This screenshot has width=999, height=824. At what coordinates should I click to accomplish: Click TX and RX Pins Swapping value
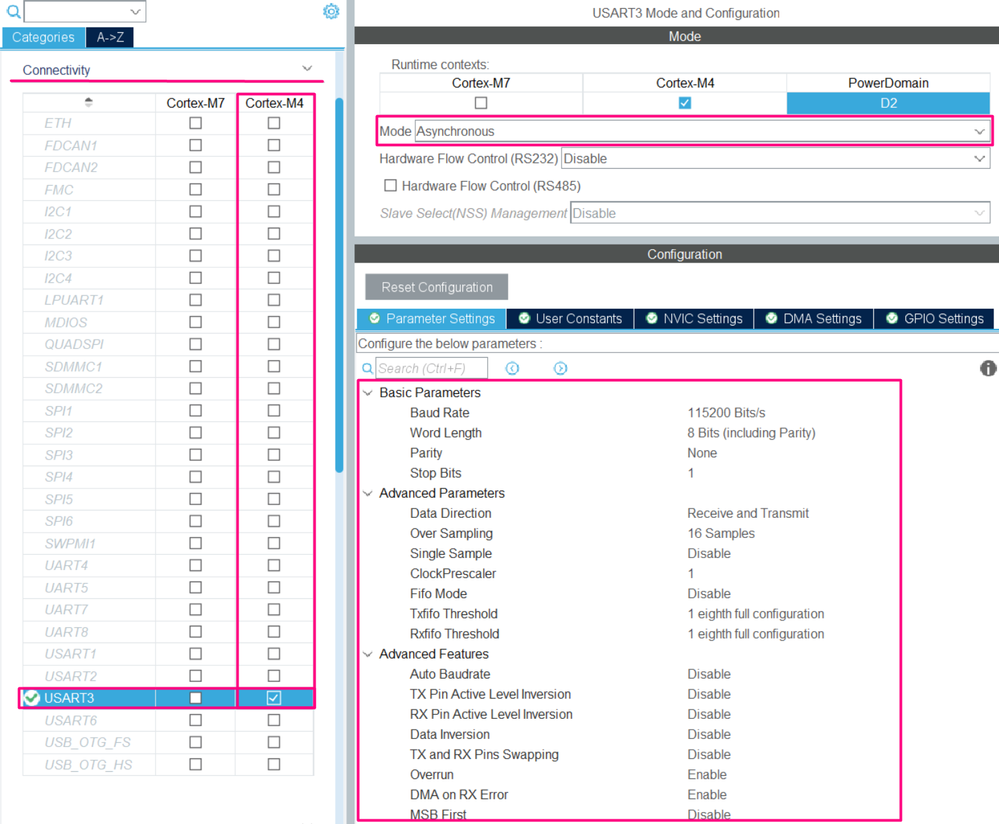(709, 755)
